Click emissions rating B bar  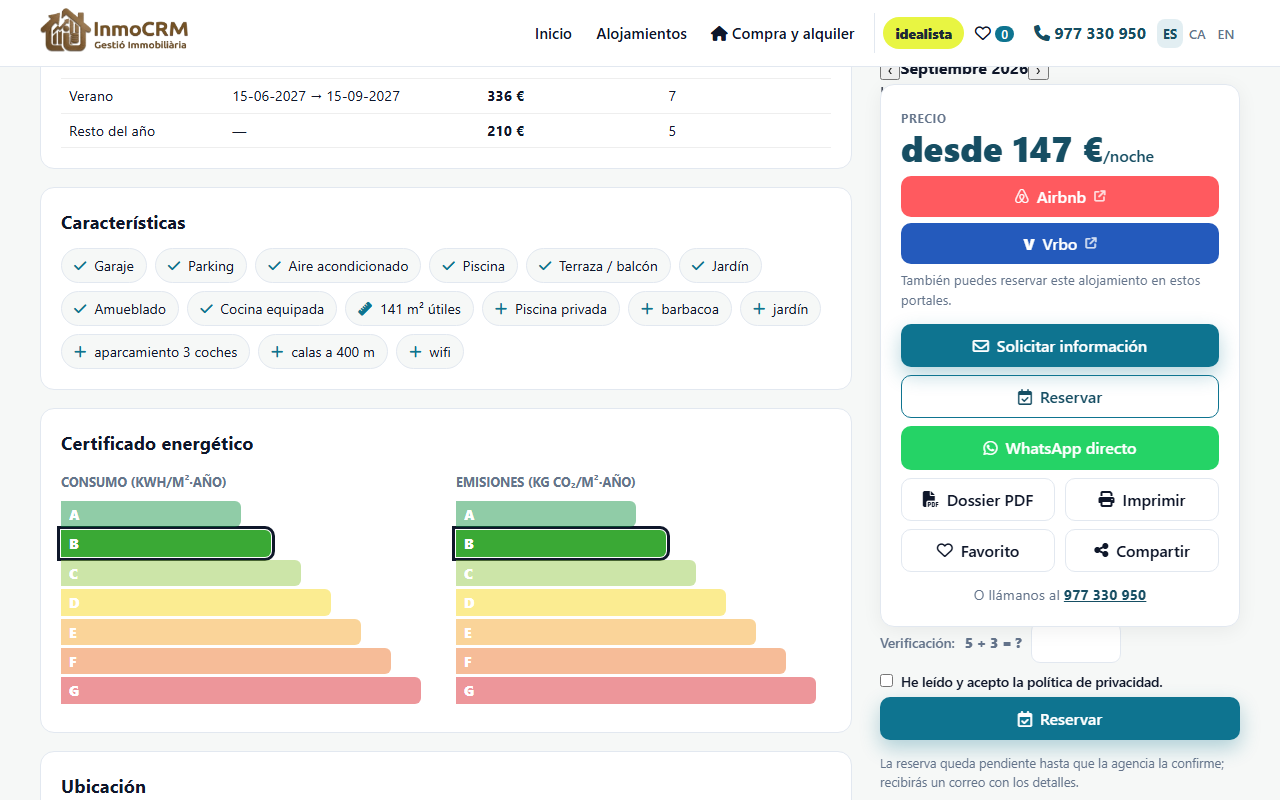[x=561, y=544]
